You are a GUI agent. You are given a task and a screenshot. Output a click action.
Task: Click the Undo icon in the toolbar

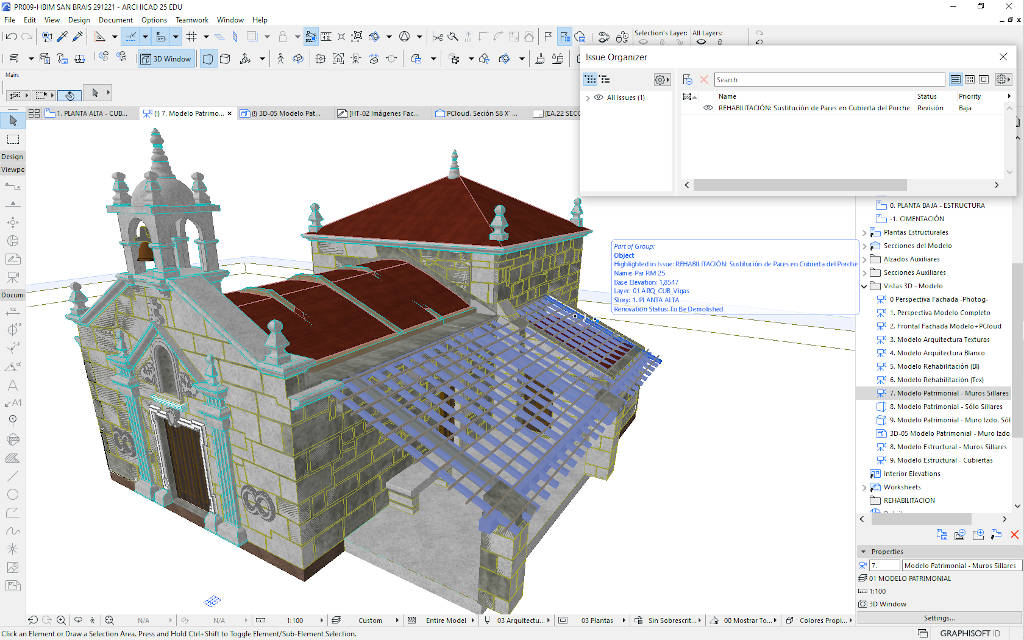[10, 37]
